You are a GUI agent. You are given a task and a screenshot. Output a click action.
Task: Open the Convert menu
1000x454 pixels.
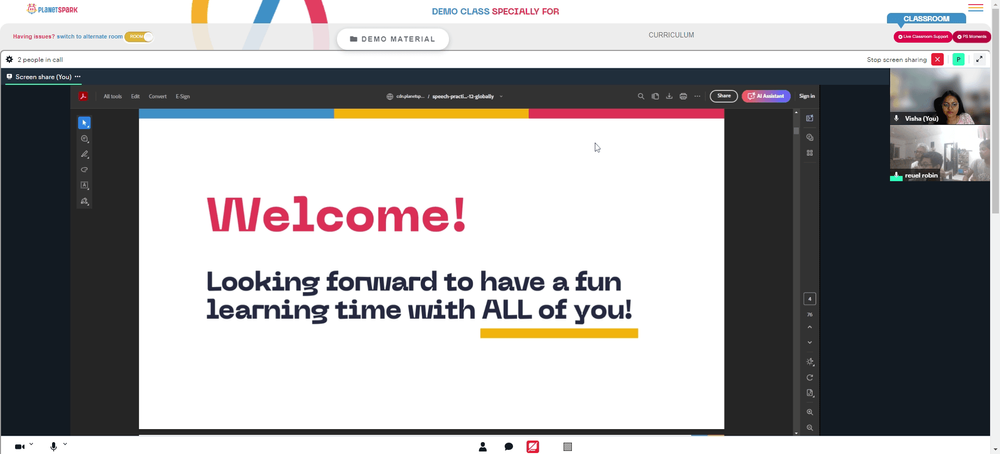pyautogui.click(x=158, y=96)
